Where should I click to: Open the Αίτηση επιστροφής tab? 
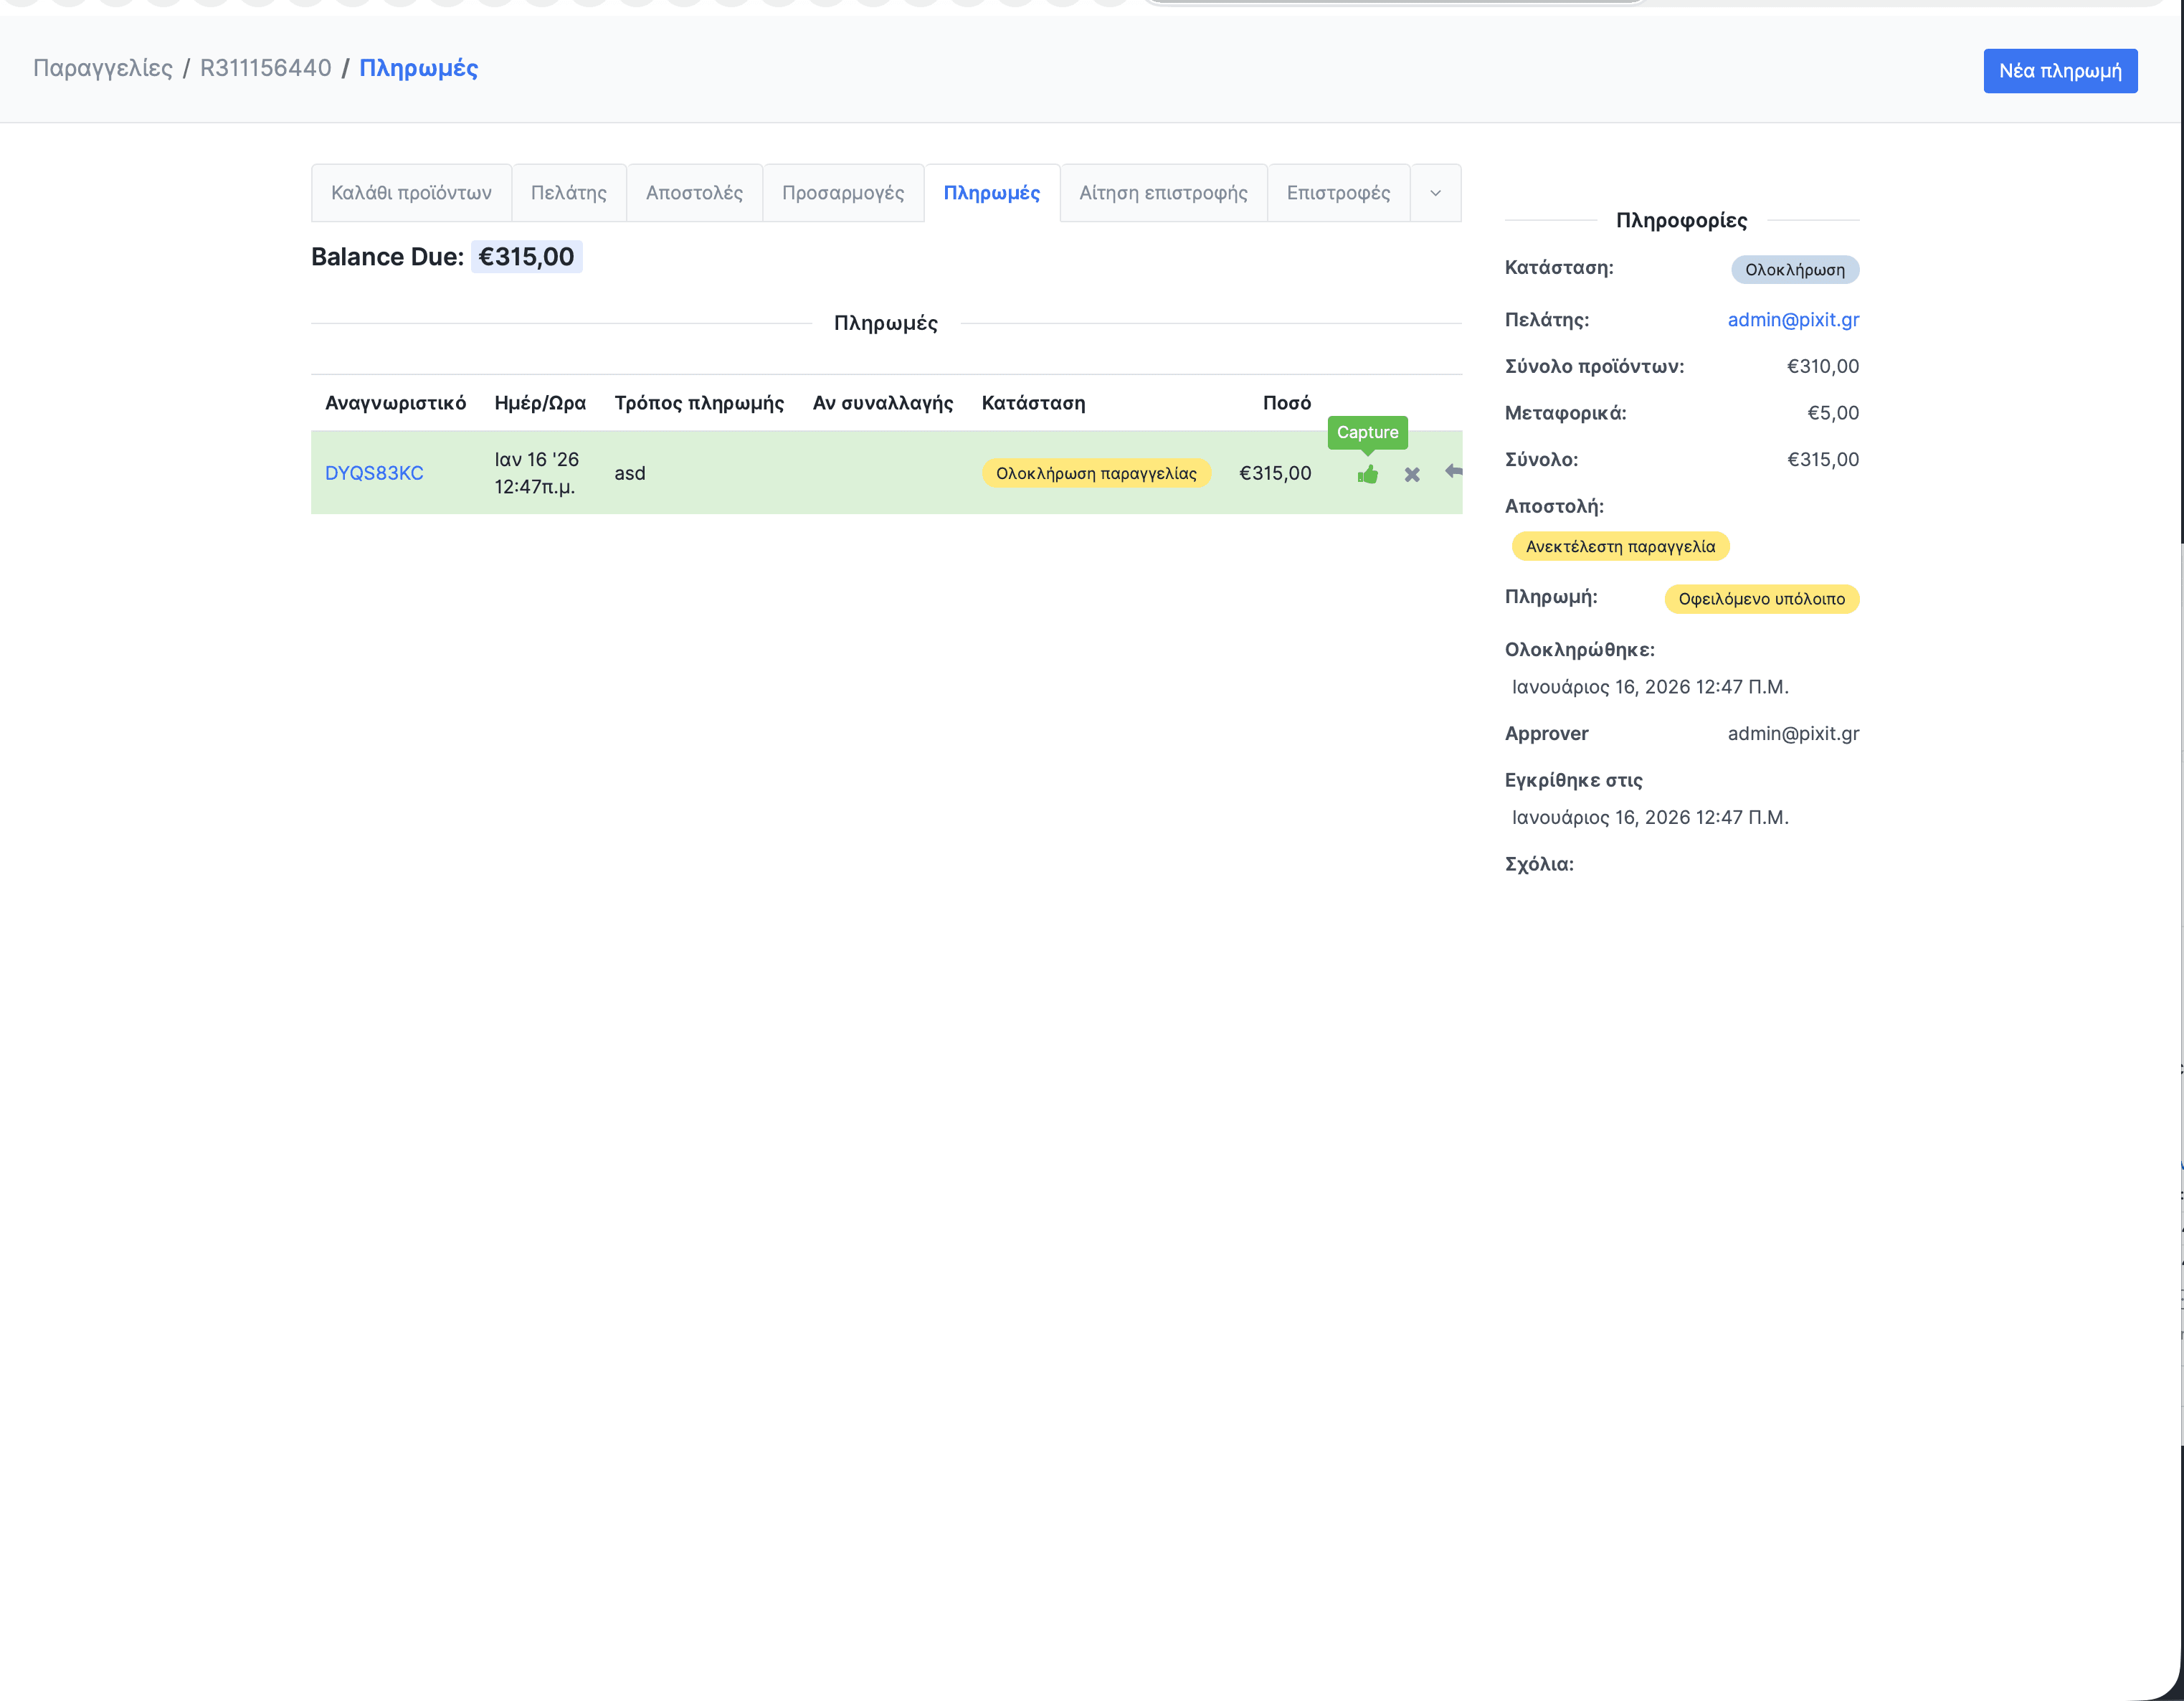(x=1163, y=193)
